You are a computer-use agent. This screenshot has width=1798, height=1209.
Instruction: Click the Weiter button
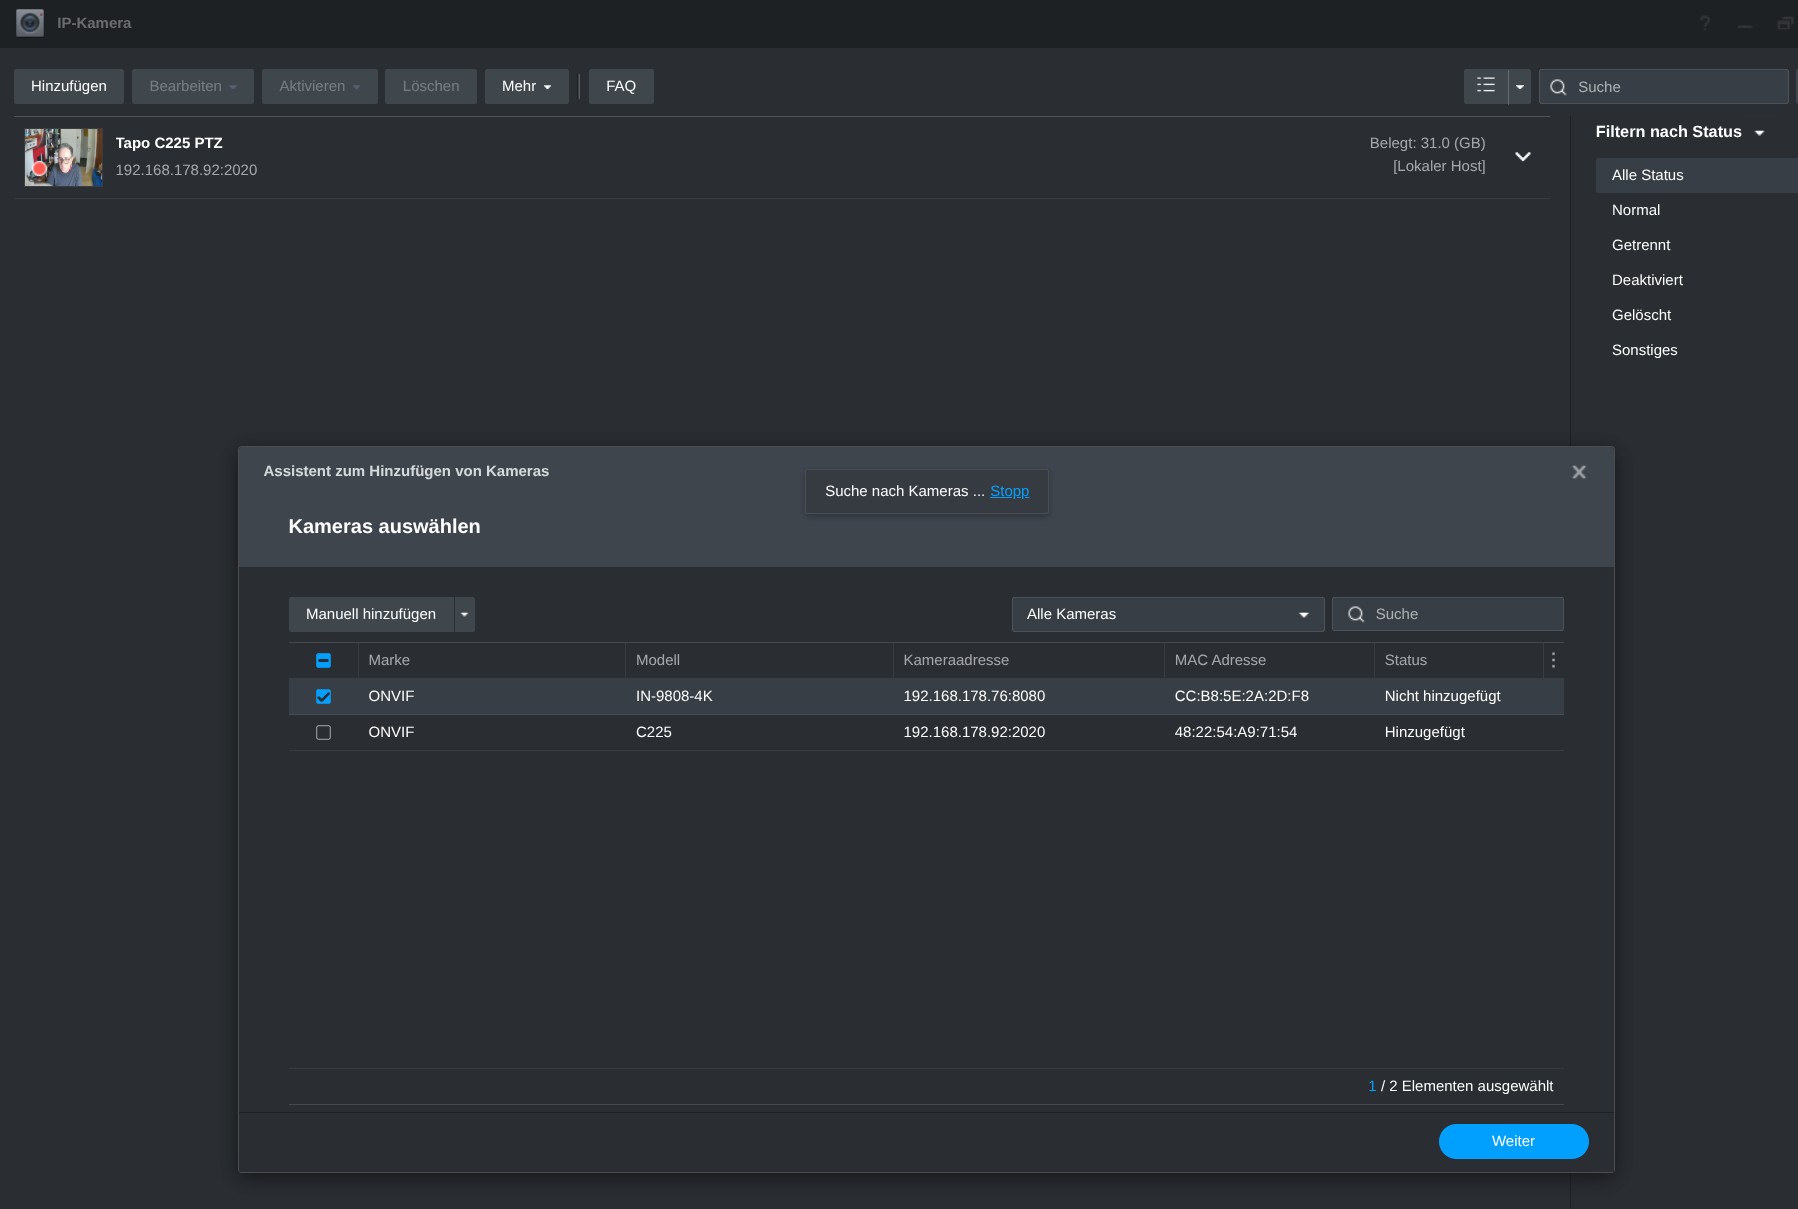[x=1512, y=1141]
